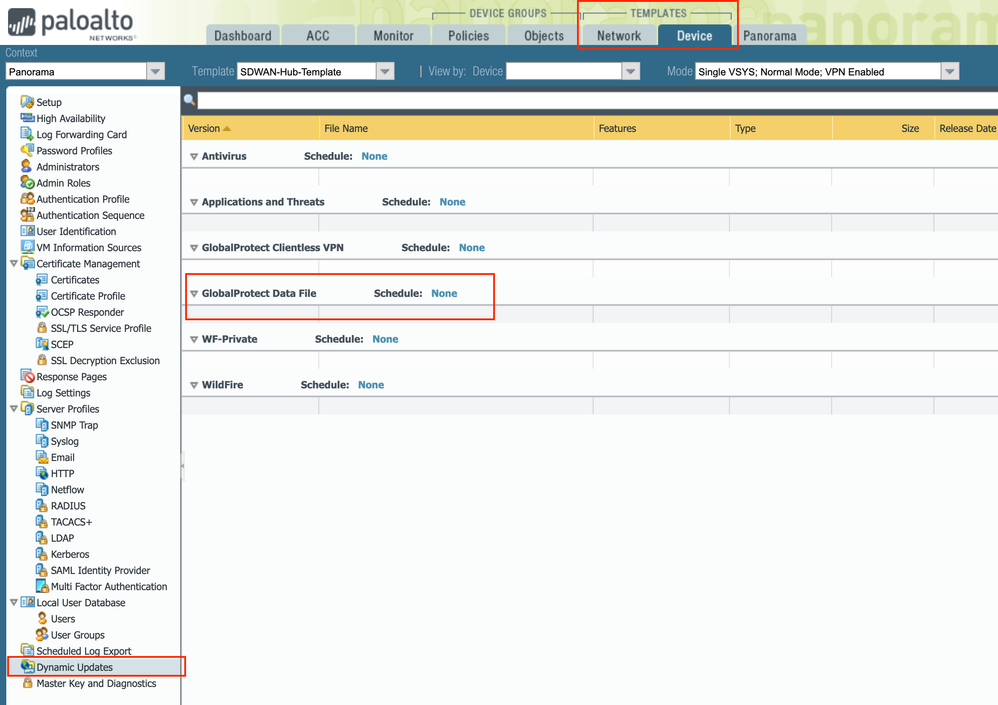This screenshot has height=705, width=998.
Task: Click the Dynamic Updates icon
Action: 27,667
